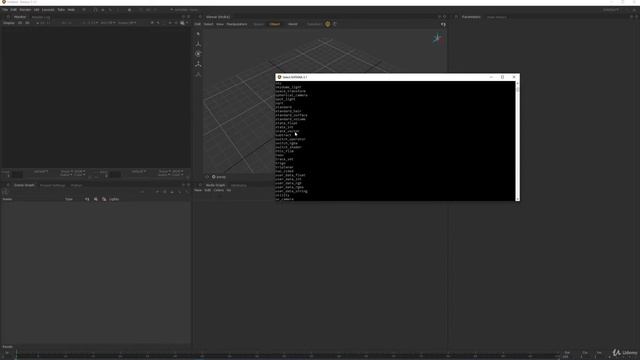This screenshot has height=360, width=640.
Task: Switch to the Scene Graph tab
Action: pyautogui.click(x=24, y=185)
